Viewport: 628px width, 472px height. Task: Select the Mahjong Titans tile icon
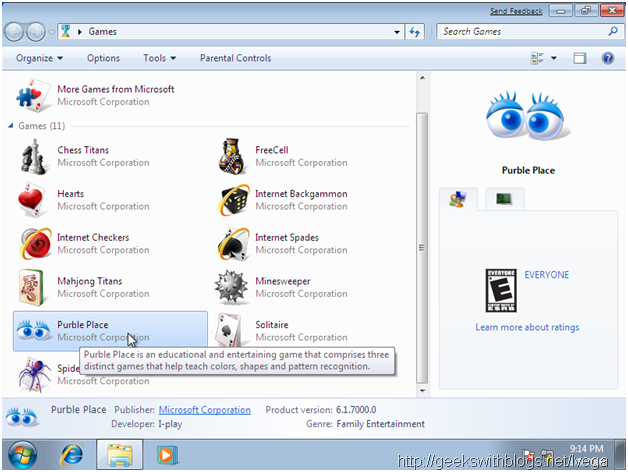(x=32, y=288)
